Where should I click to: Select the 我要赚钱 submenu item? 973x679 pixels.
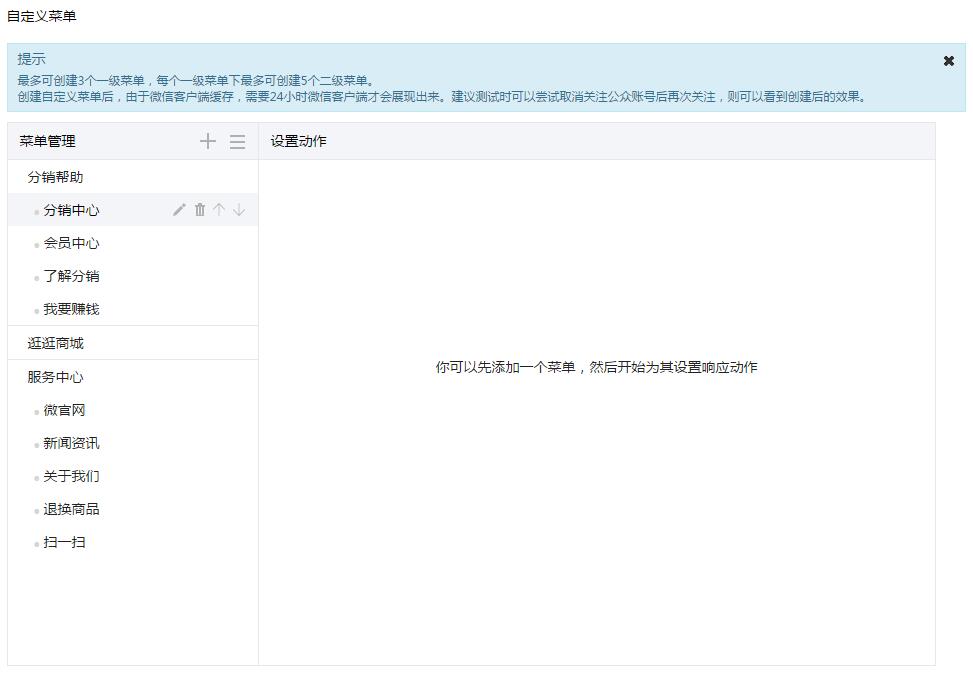tap(71, 309)
